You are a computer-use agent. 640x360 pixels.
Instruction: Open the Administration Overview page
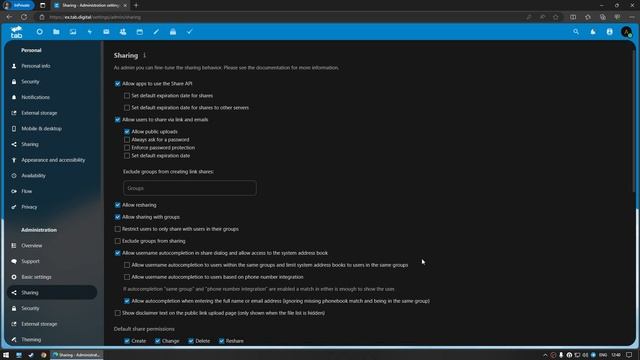point(52,246)
